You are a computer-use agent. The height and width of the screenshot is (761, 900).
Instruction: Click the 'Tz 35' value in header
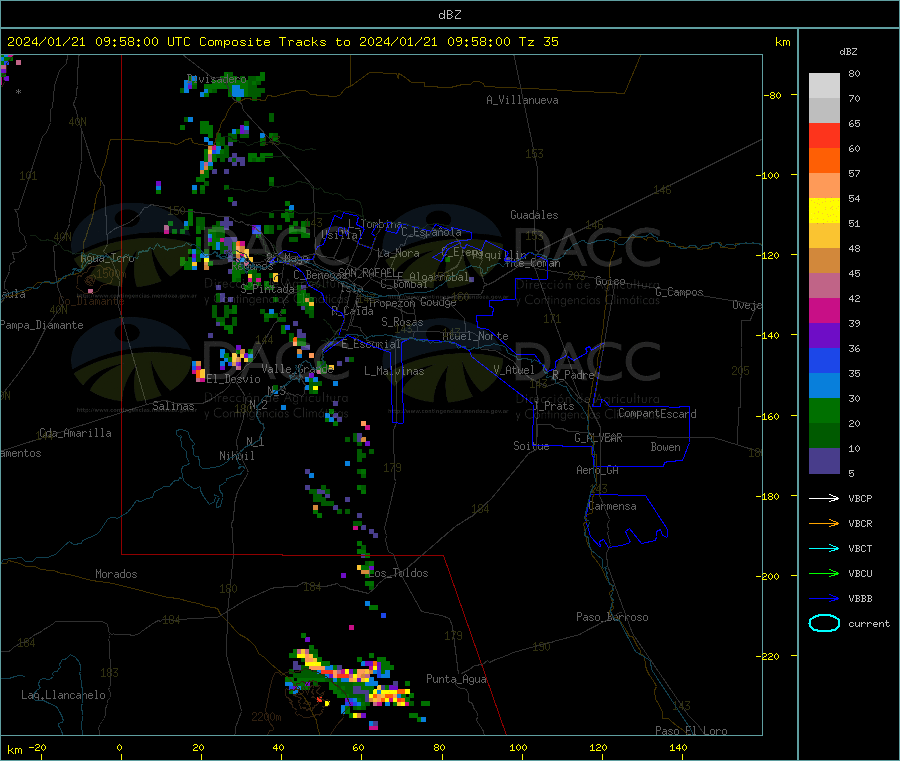tap(538, 42)
